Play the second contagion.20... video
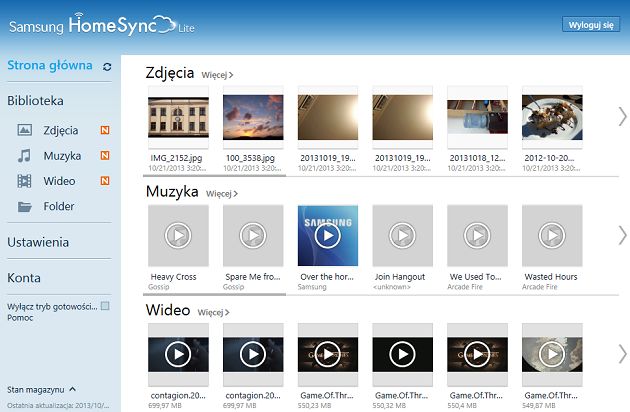Screen dimensions: 630x412 pyautogui.click(x=253, y=354)
